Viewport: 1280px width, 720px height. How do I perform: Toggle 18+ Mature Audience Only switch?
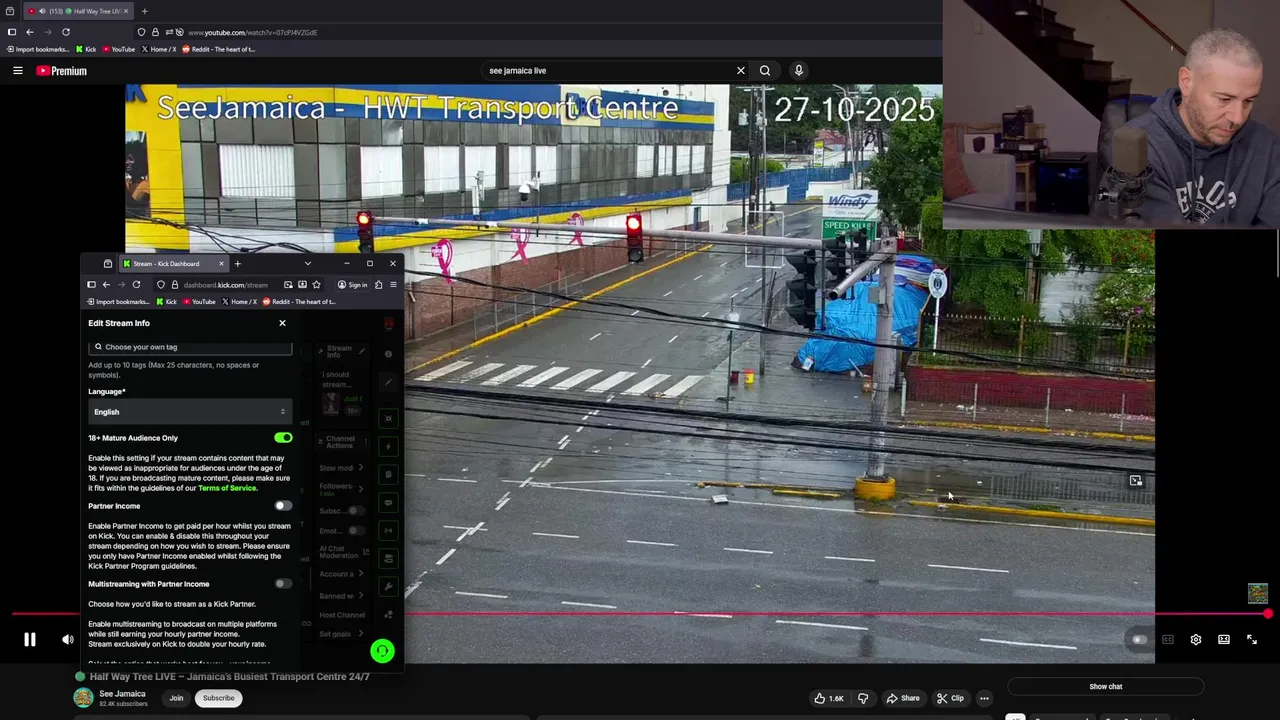click(x=283, y=438)
